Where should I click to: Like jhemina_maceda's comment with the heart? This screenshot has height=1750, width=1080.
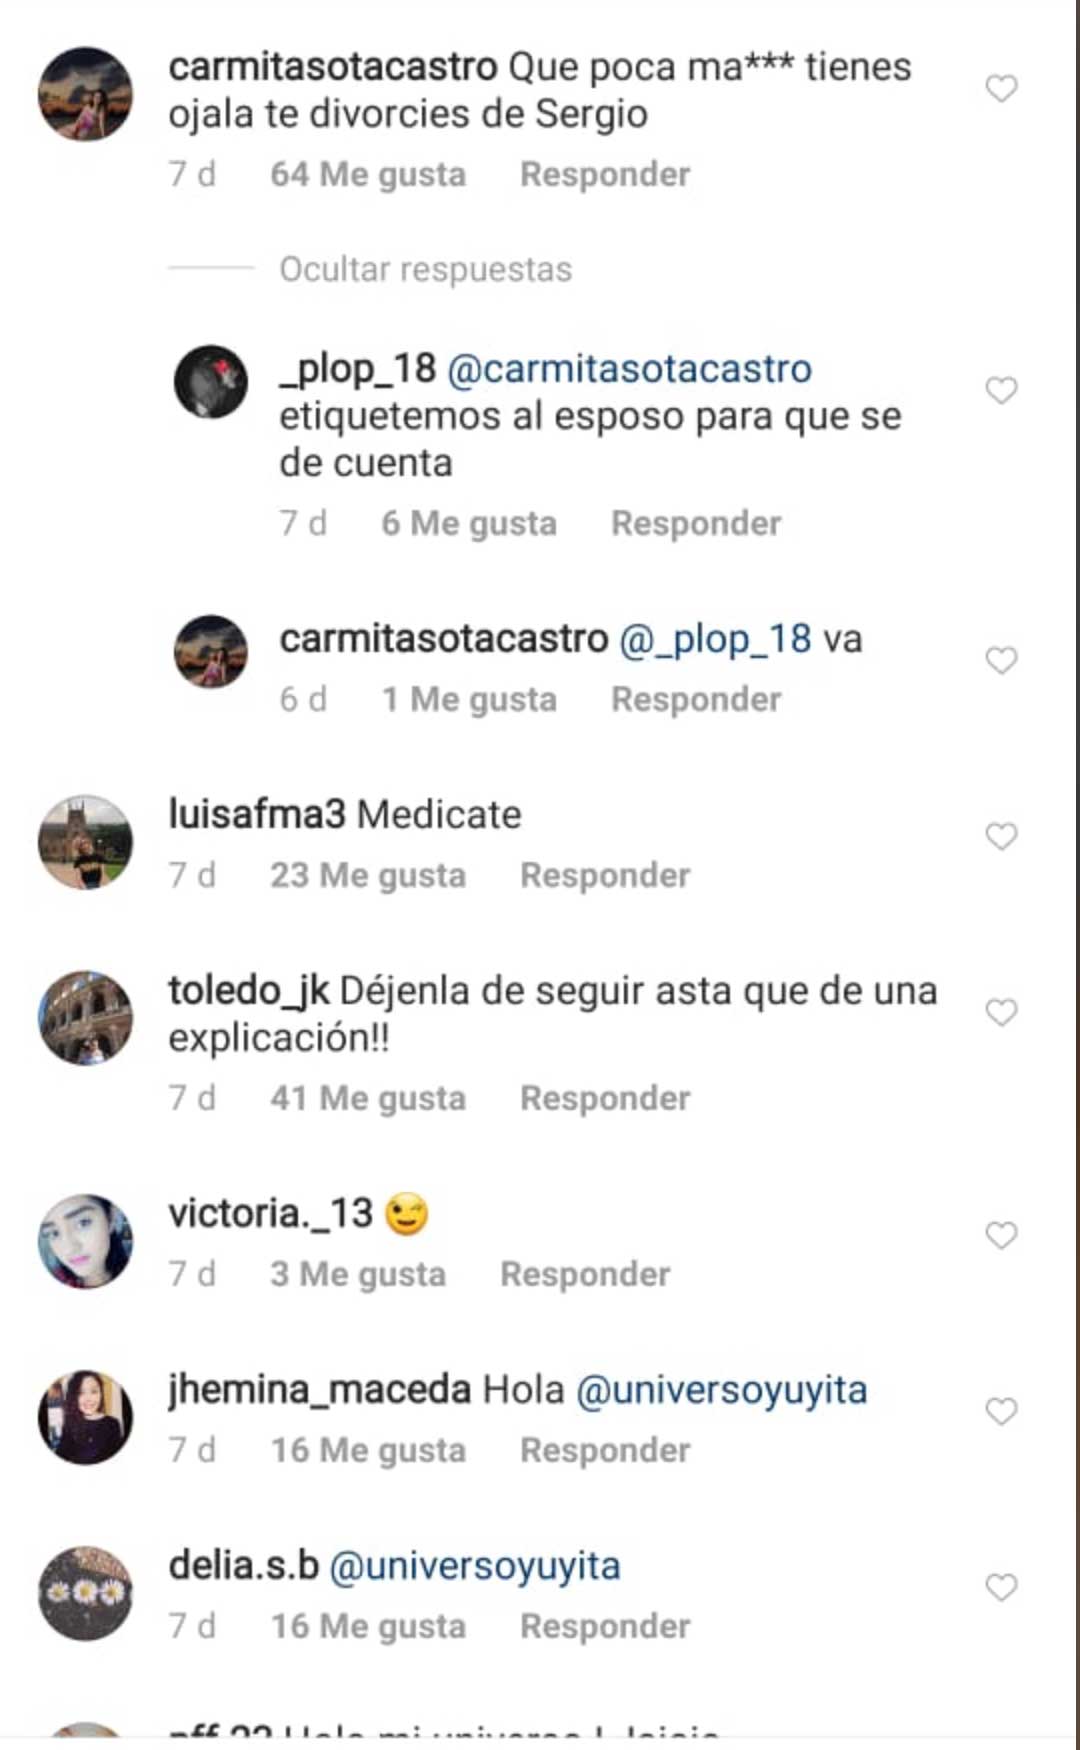[1001, 1411]
